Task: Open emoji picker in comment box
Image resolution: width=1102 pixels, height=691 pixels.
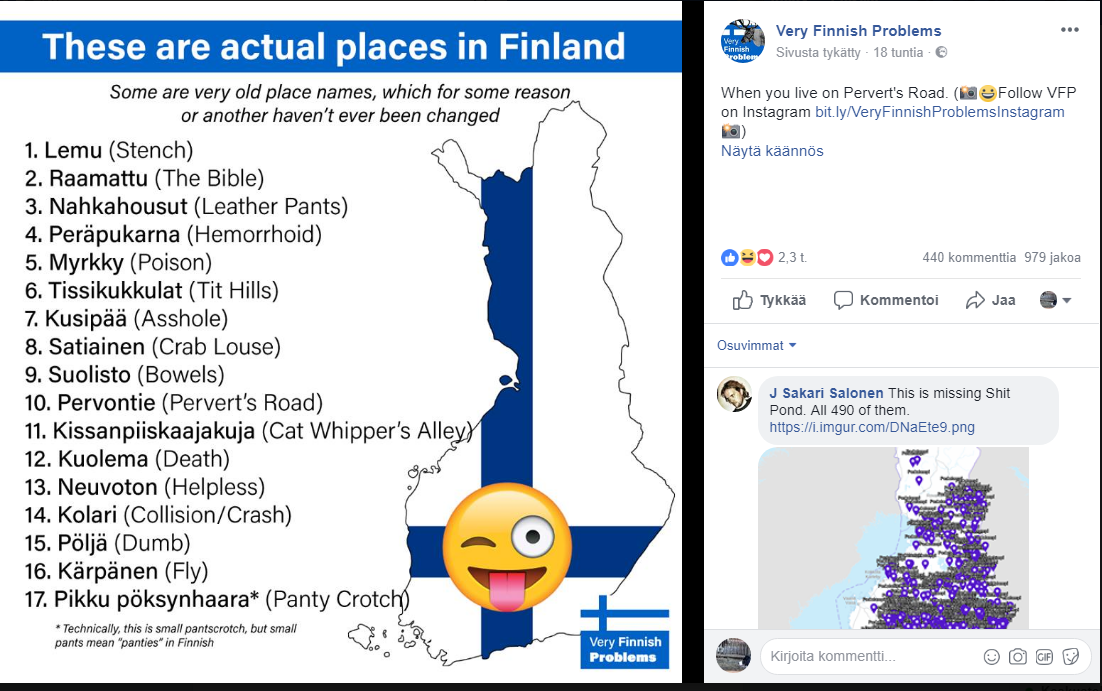Action: 991,657
